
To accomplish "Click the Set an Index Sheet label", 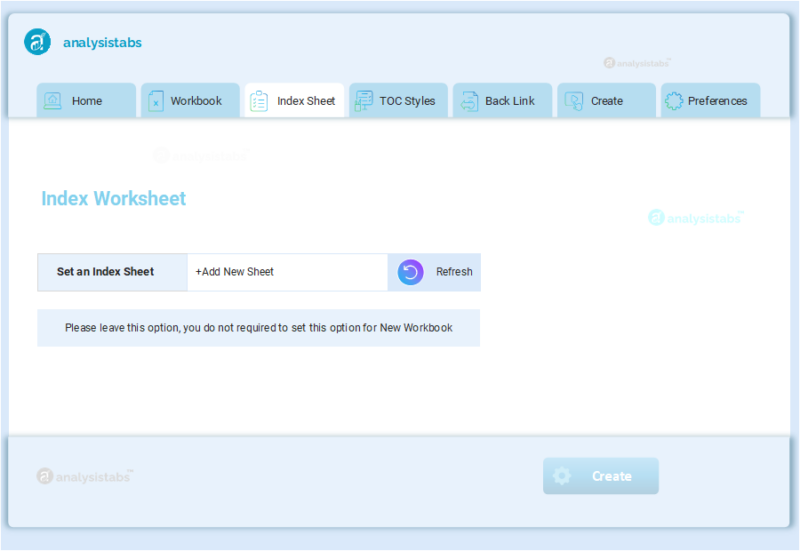I will 105,272.
